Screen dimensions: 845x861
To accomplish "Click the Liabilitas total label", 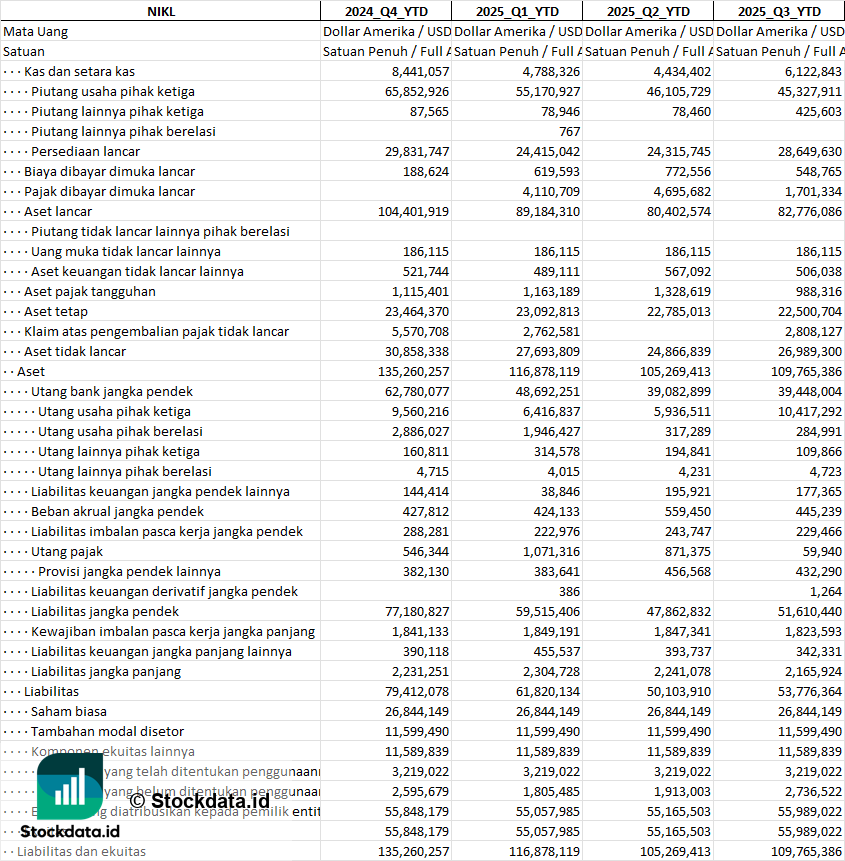I will click(x=52, y=692).
